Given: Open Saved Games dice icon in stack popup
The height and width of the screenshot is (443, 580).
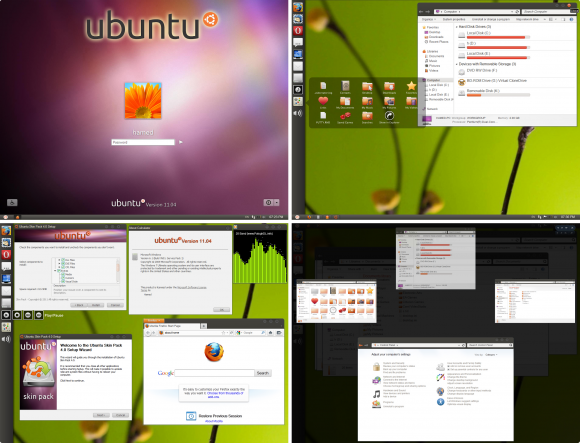Looking at the screenshot, I should [x=345, y=116].
